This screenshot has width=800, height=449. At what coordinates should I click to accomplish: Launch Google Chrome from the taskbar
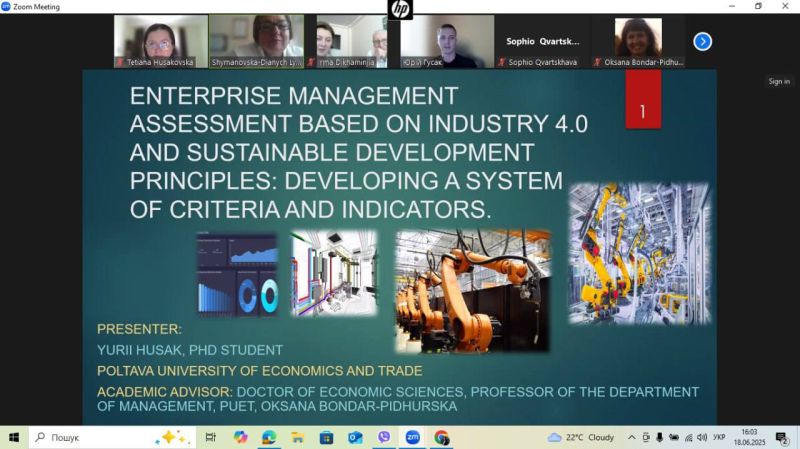[x=441, y=437]
